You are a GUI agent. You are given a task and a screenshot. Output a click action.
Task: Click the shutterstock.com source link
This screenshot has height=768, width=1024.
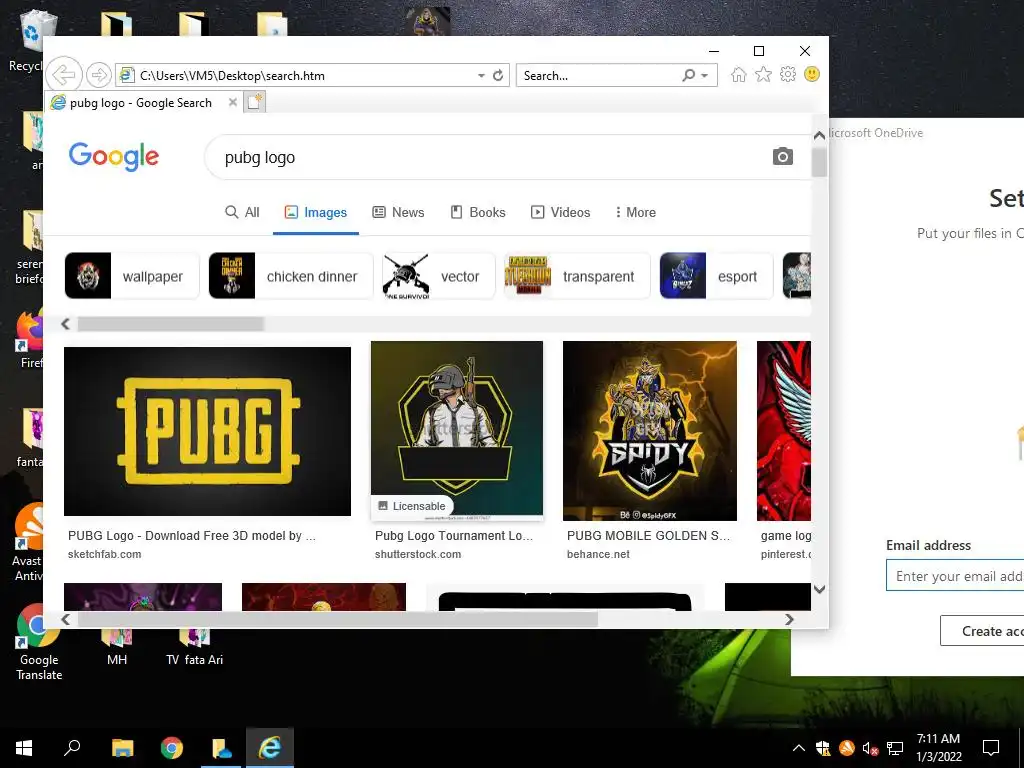(418, 554)
